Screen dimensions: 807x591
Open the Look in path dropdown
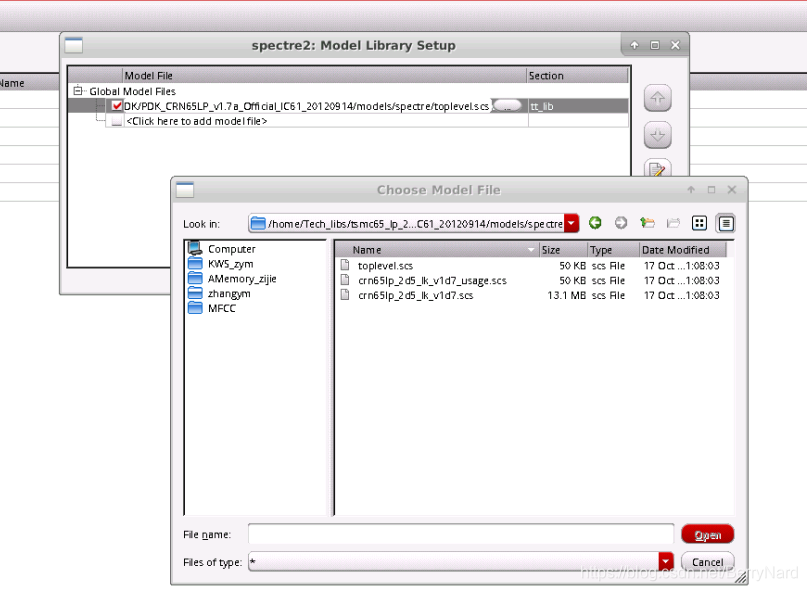[x=571, y=223]
